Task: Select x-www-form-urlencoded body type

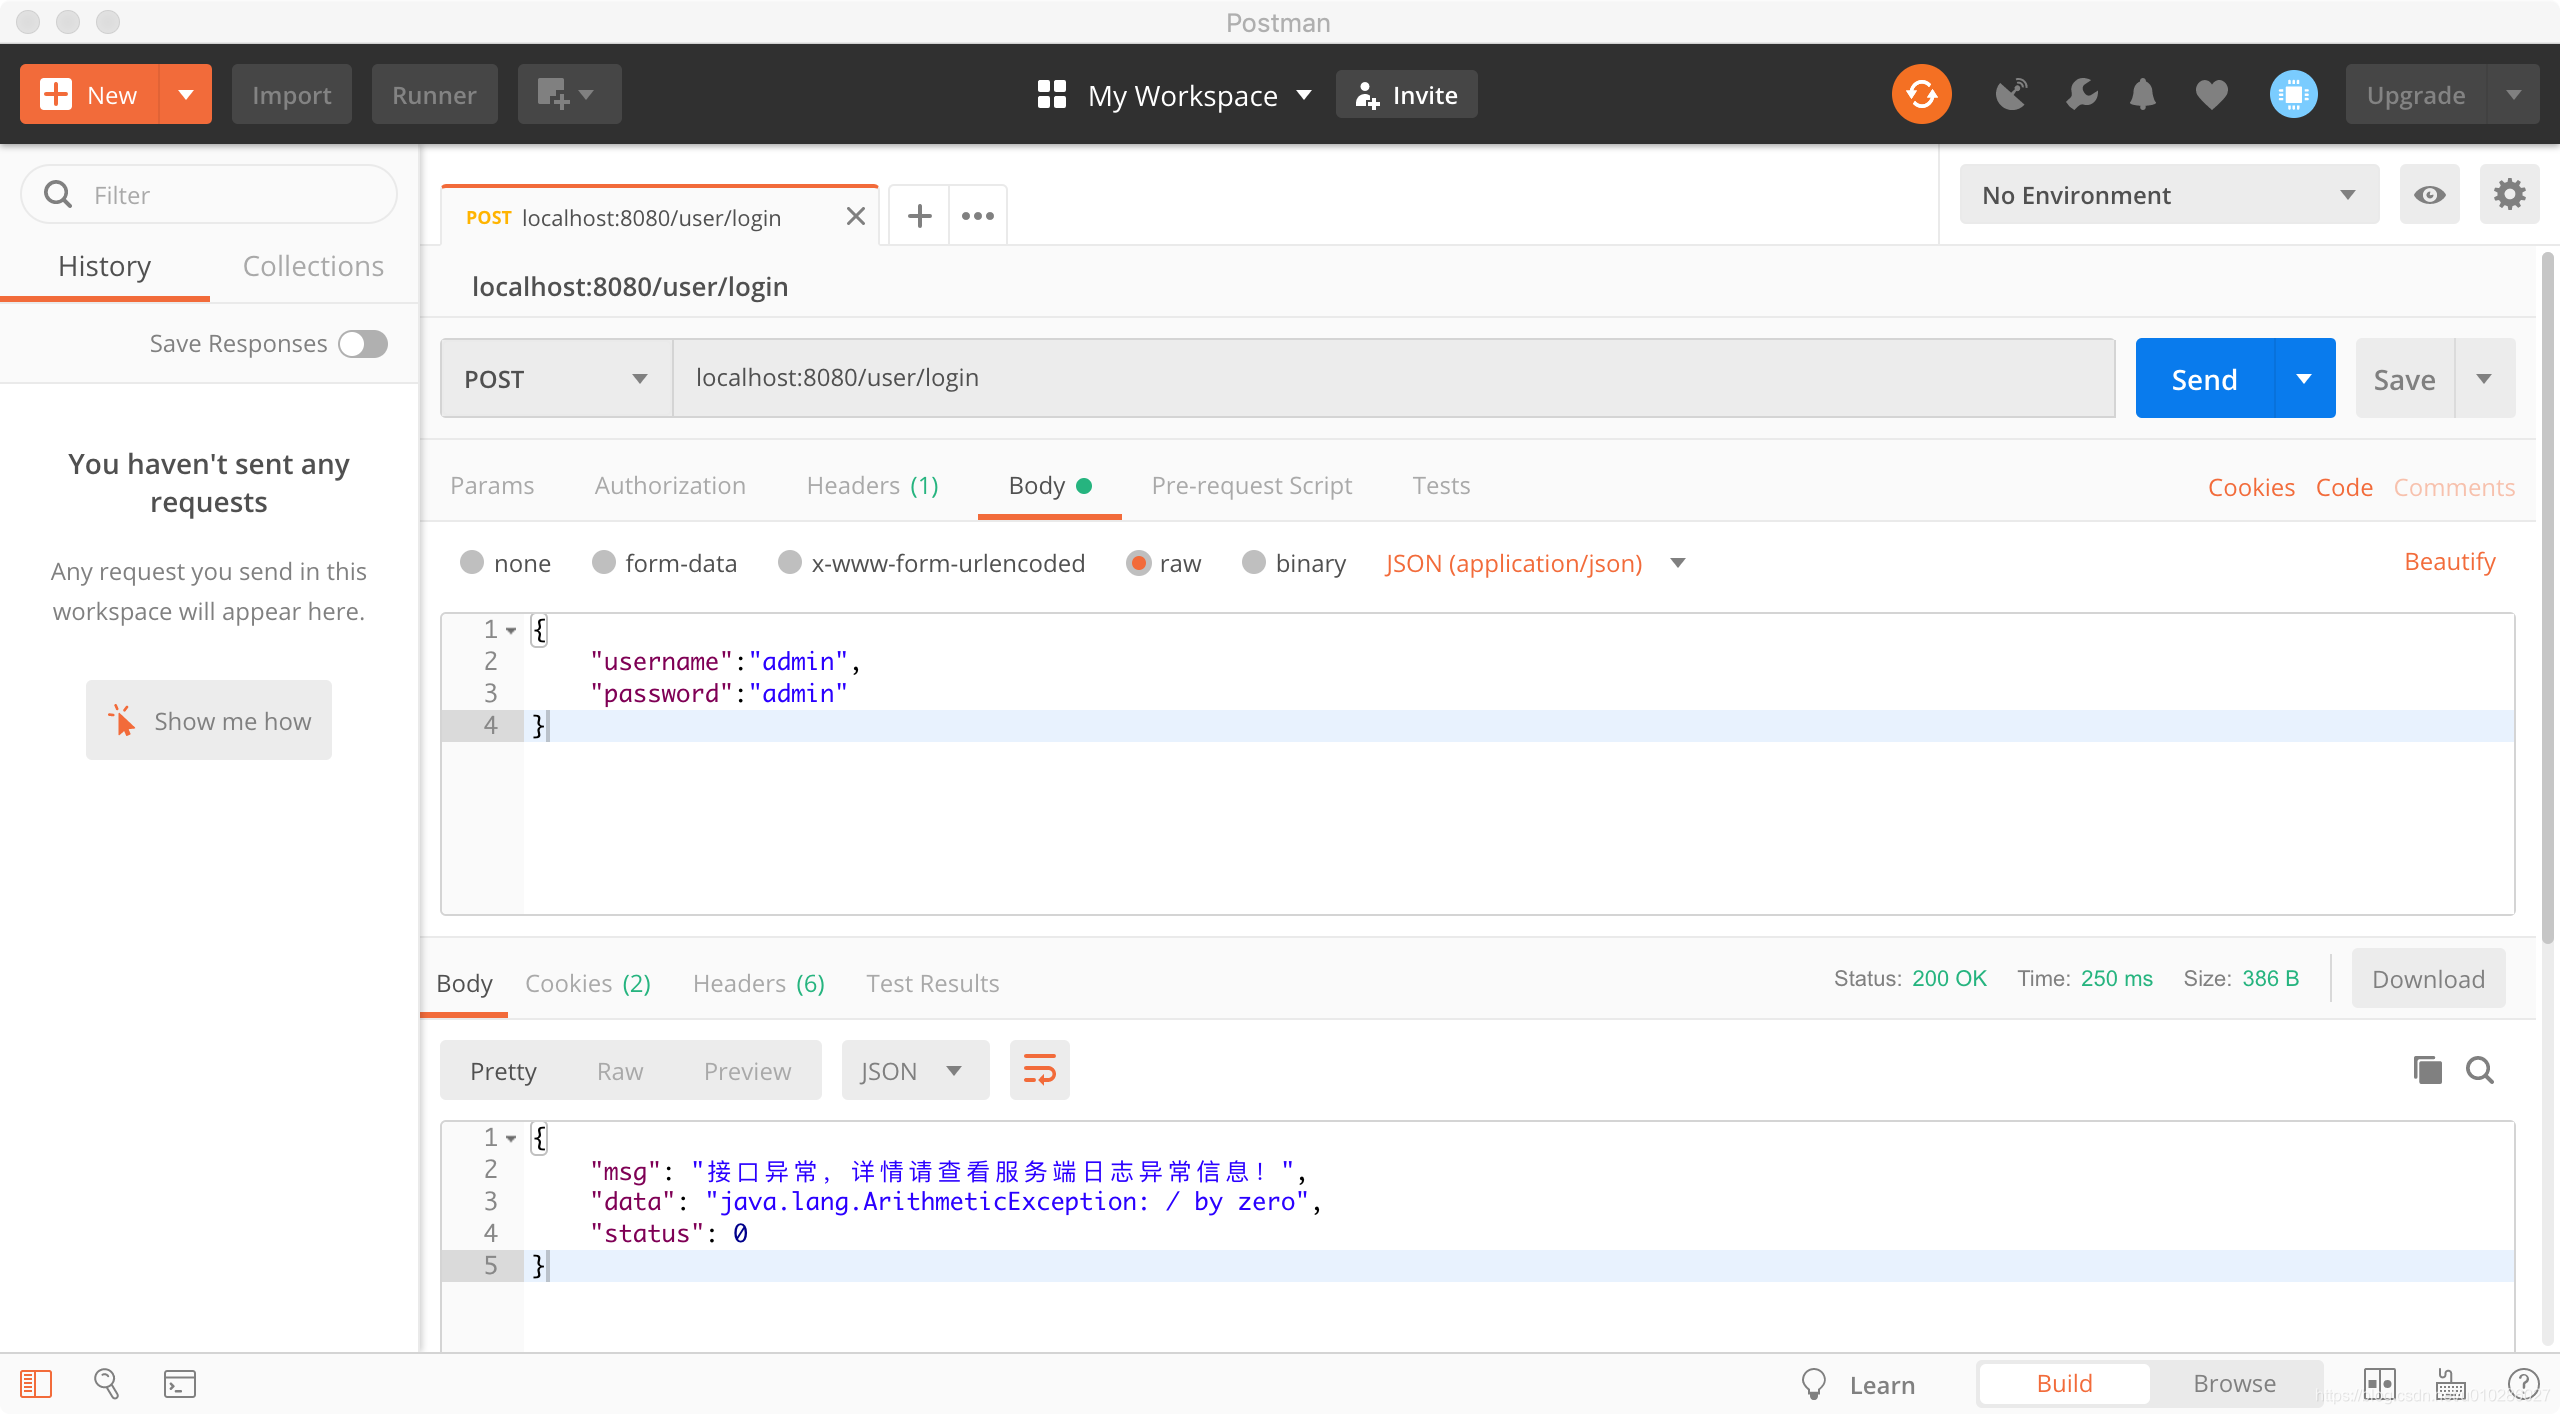Action: pyautogui.click(x=790, y=563)
